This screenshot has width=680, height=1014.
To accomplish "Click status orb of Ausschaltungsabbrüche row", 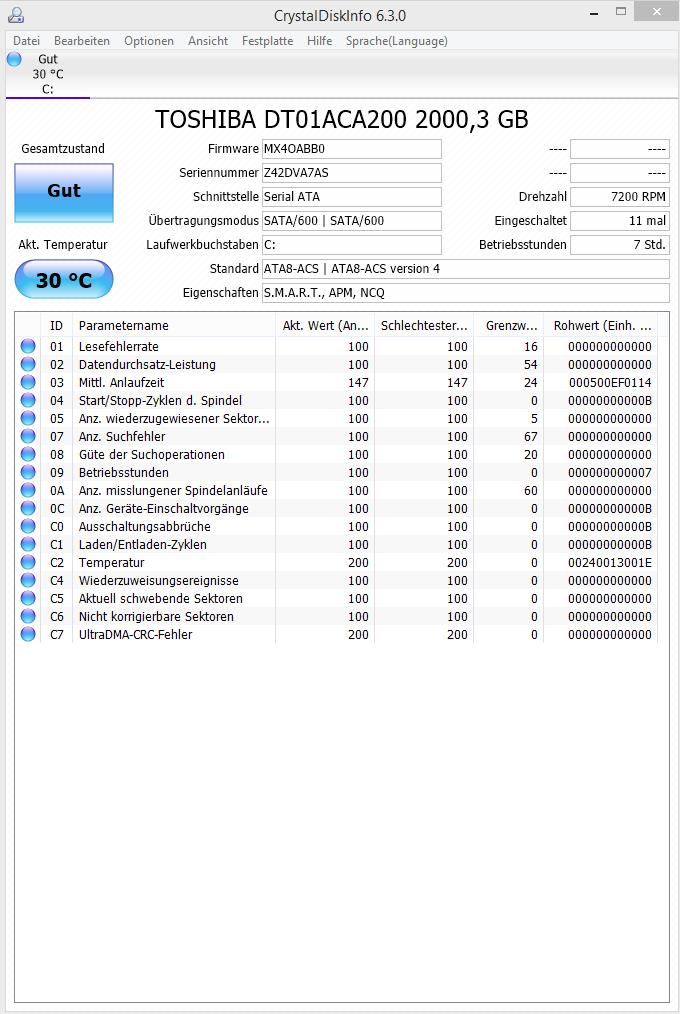I will [x=28, y=526].
